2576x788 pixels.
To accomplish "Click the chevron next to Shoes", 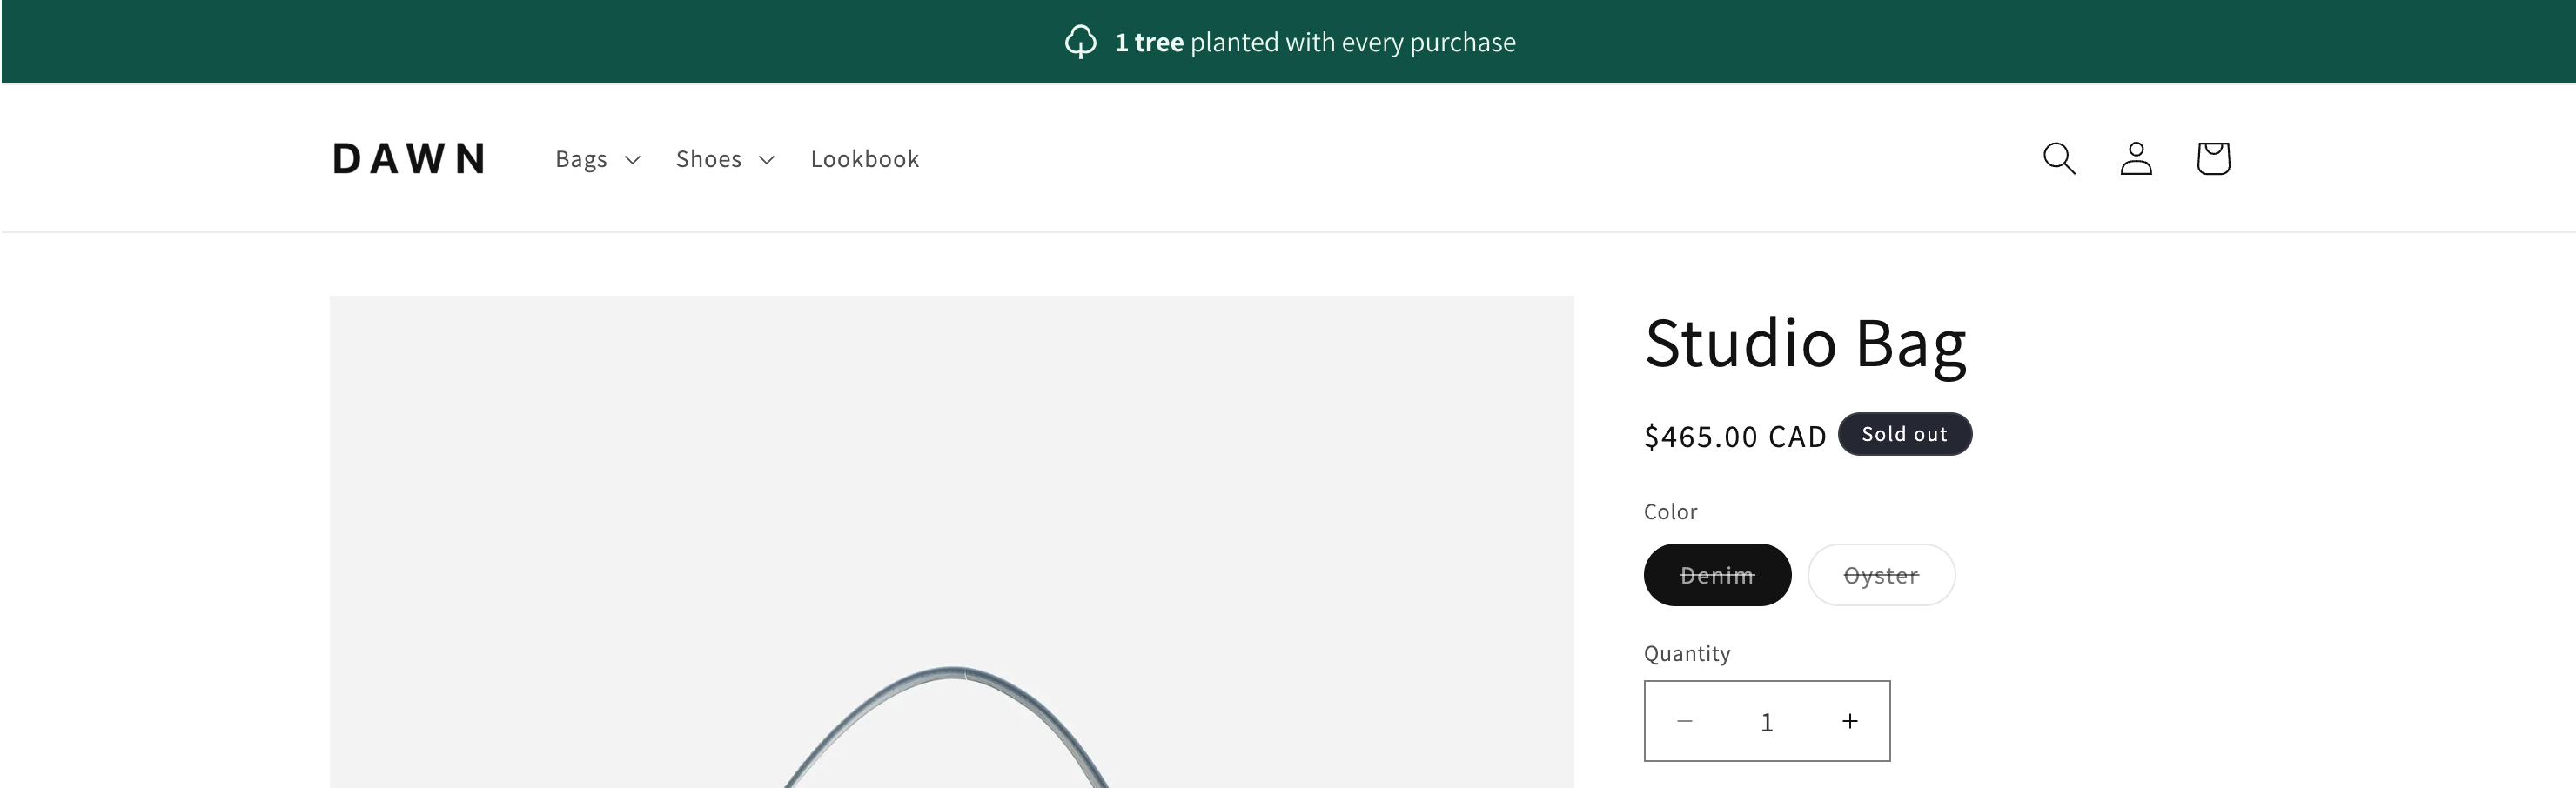I will [x=767, y=160].
